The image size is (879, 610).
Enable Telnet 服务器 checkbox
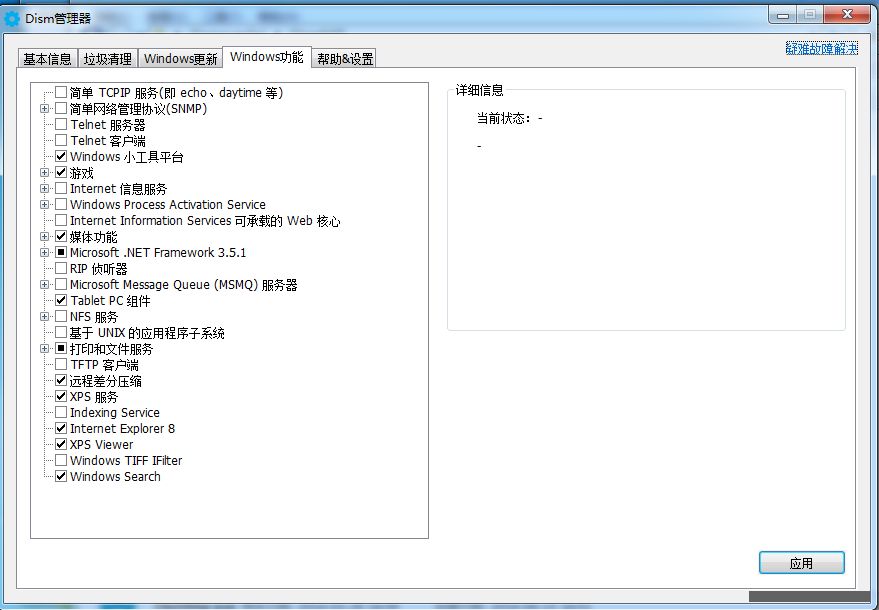point(61,124)
